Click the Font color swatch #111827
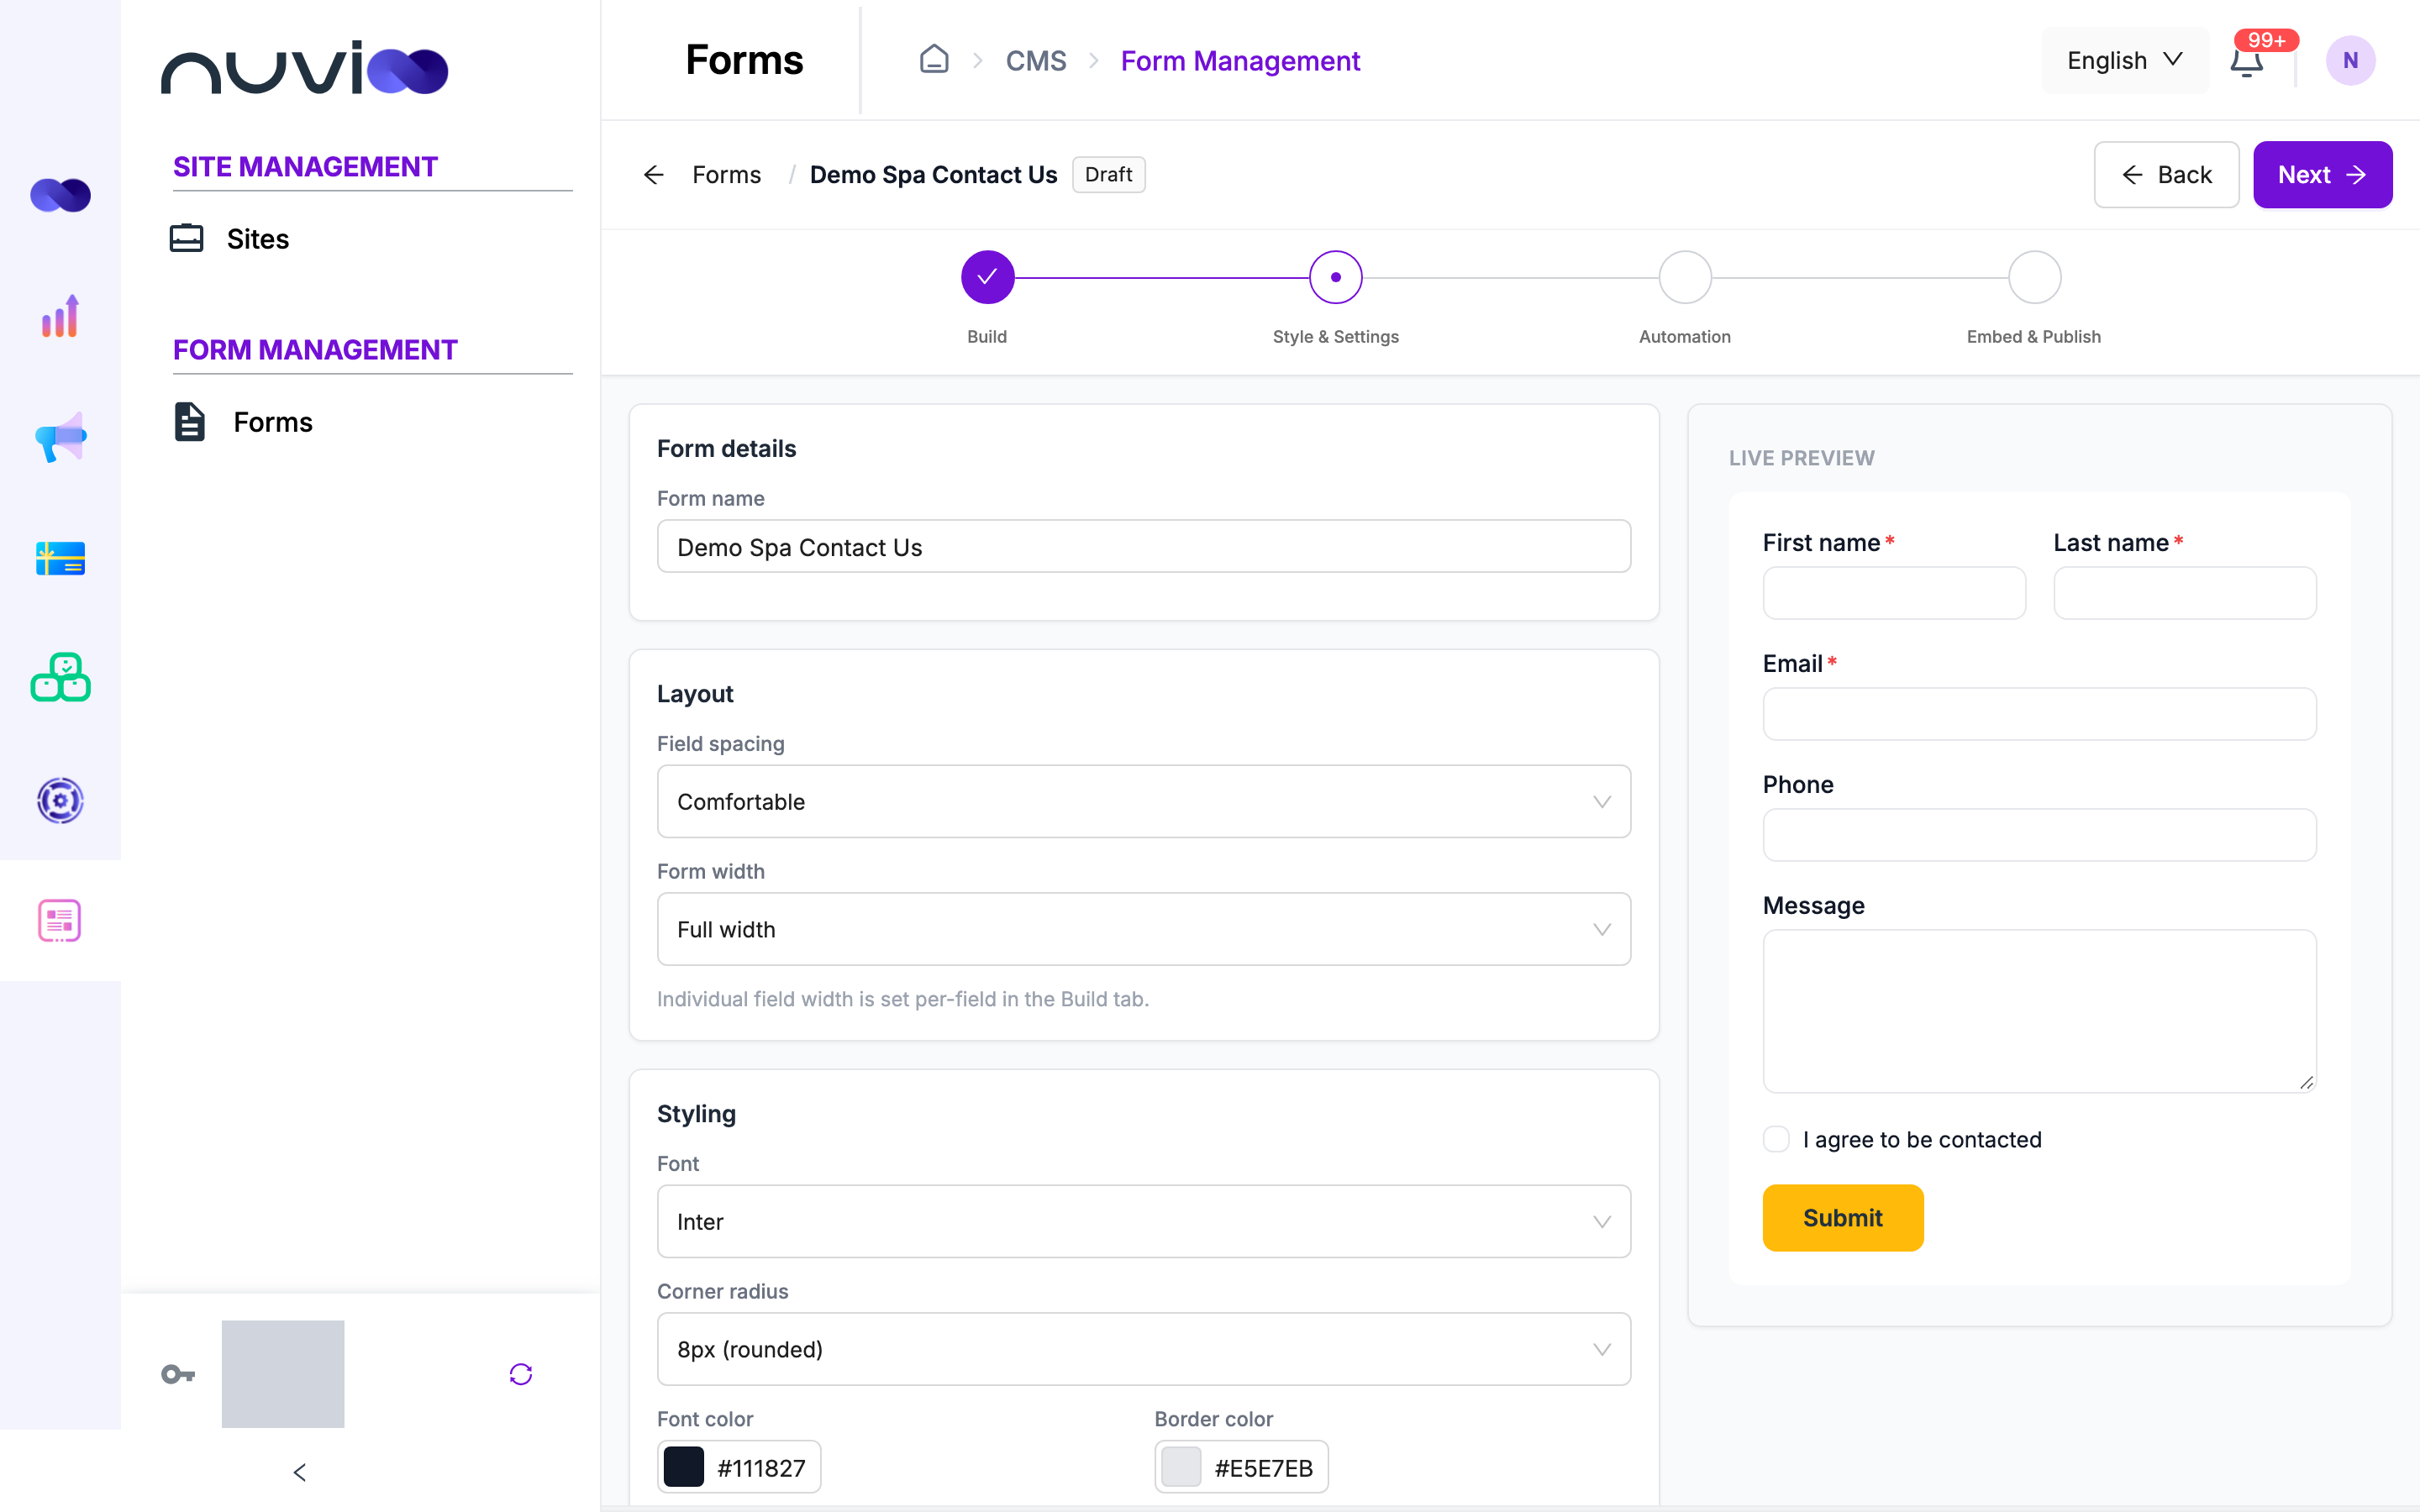This screenshot has height=1512, width=2420. point(684,1467)
